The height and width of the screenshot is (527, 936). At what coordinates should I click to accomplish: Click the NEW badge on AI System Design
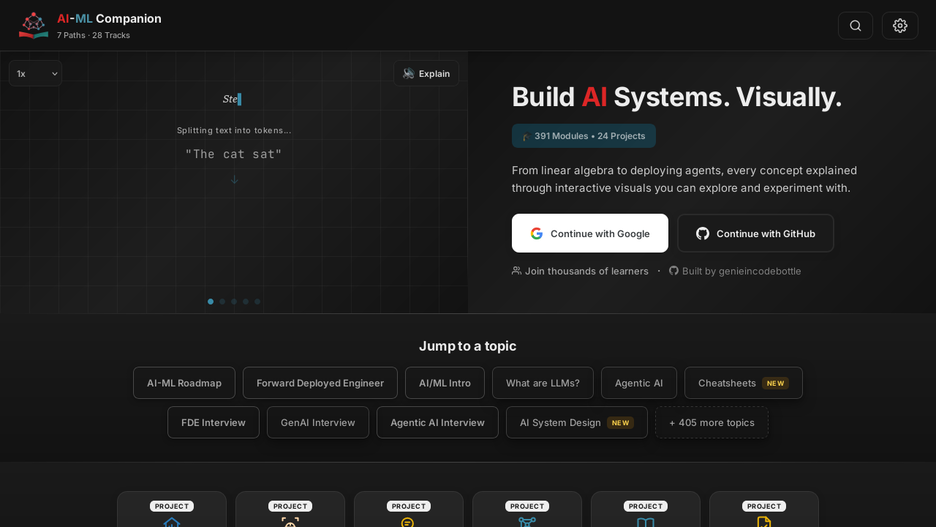pos(620,423)
